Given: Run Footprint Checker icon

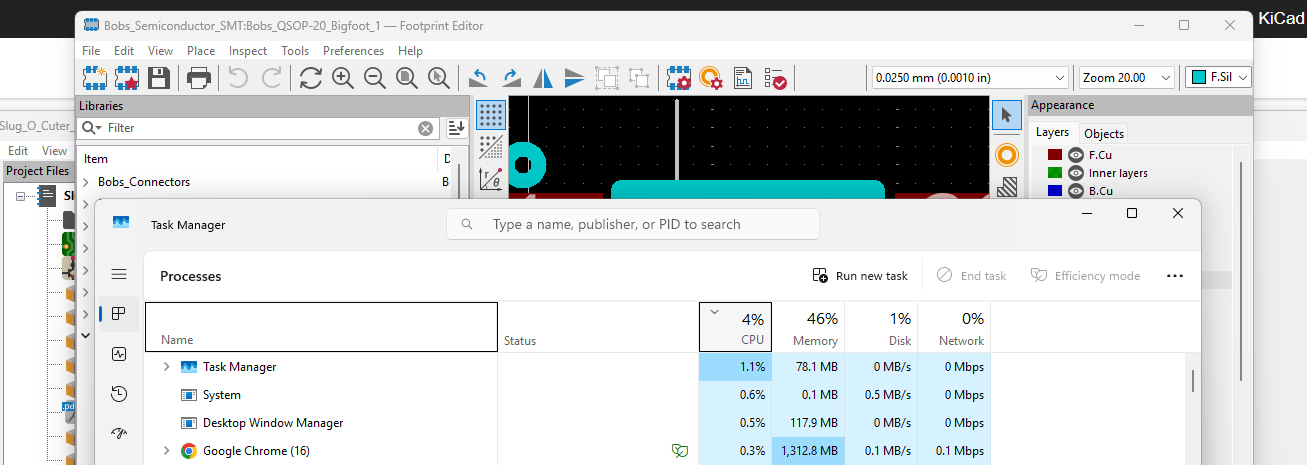Looking at the screenshot, I should pyautogui.click(x=775, y=77).
